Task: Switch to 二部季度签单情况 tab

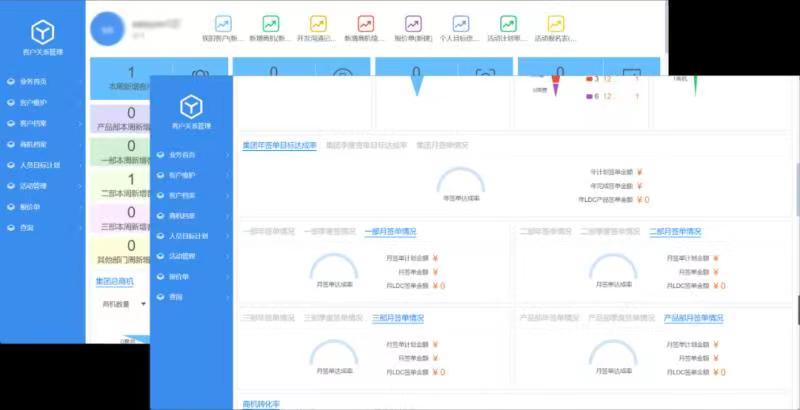Action: 610,232
